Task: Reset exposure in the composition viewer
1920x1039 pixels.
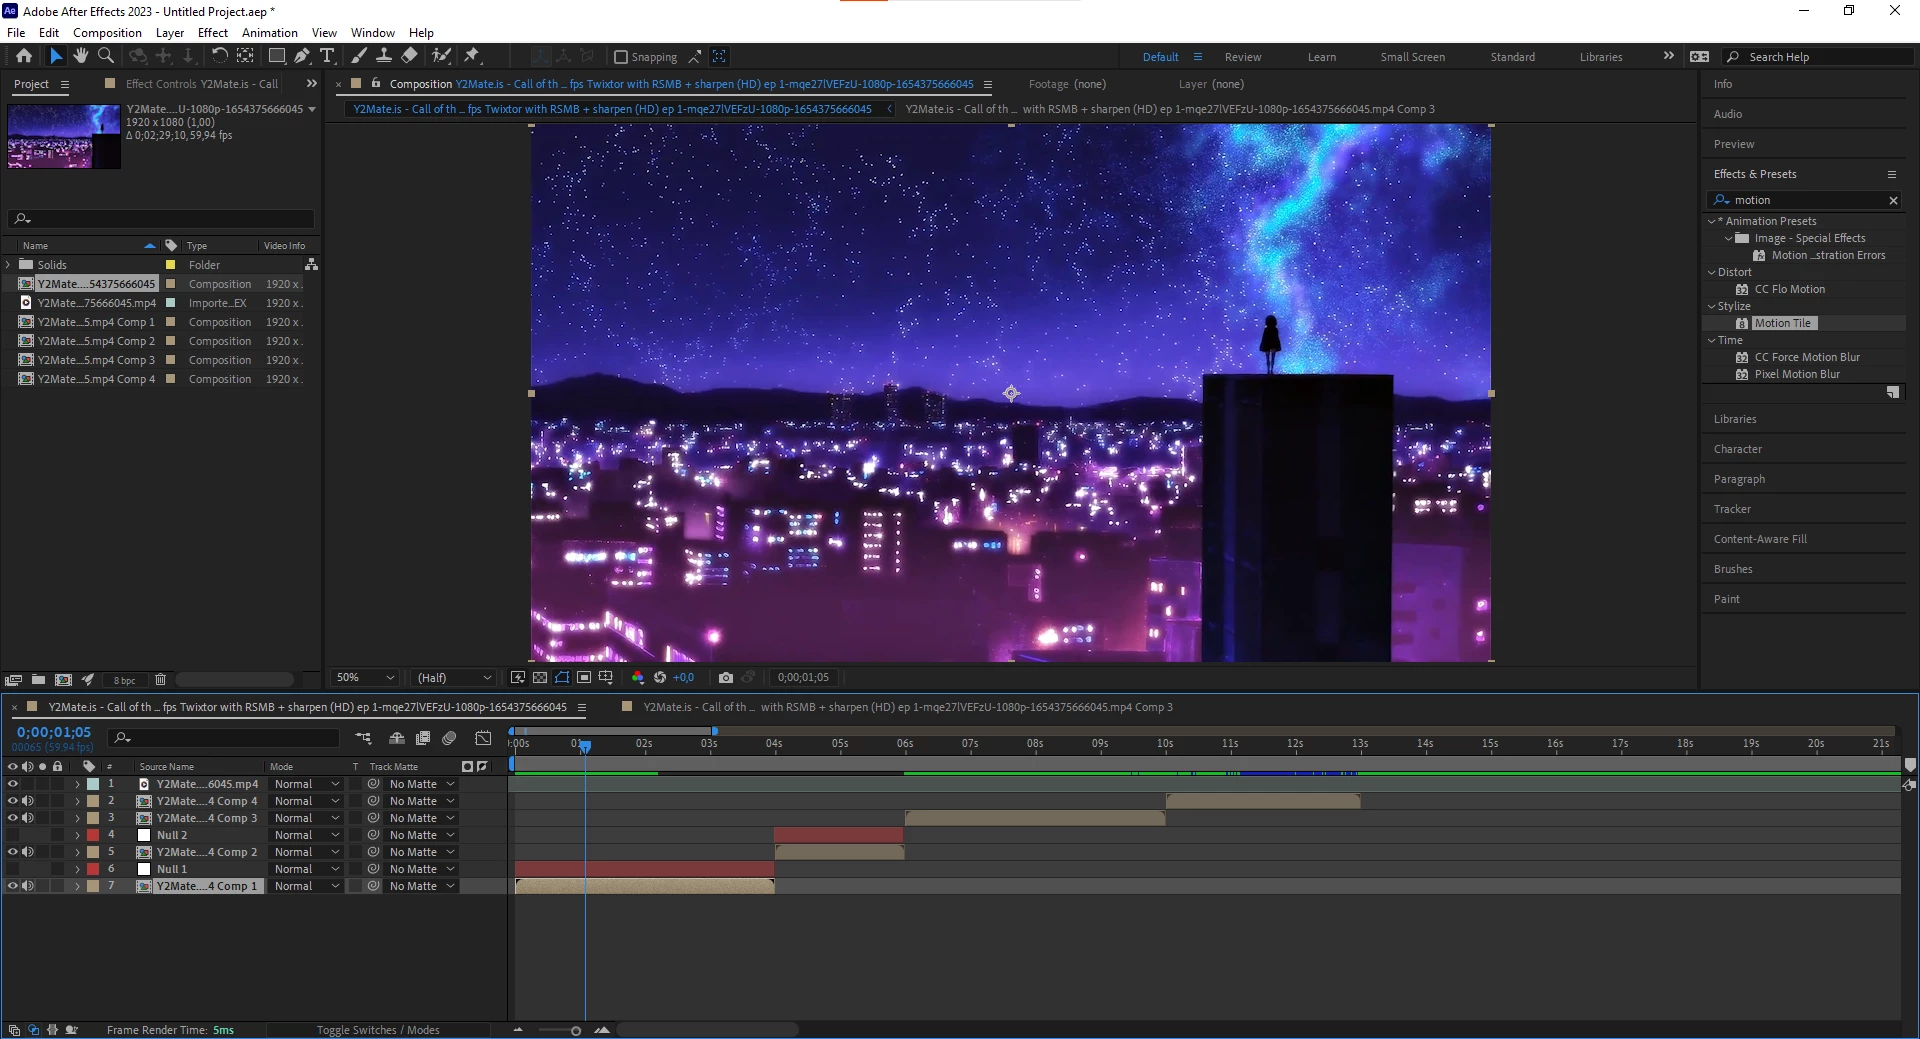Action: coord(660,677)
